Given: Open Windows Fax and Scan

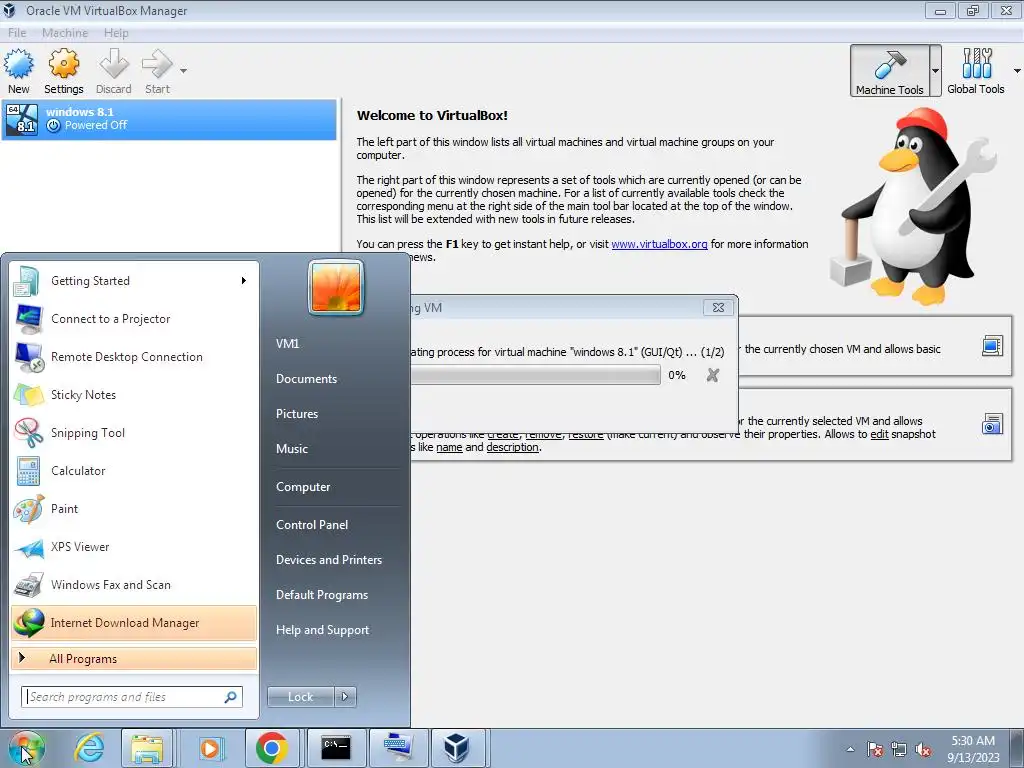Looking at the screenshot, I should coord(134,584).
